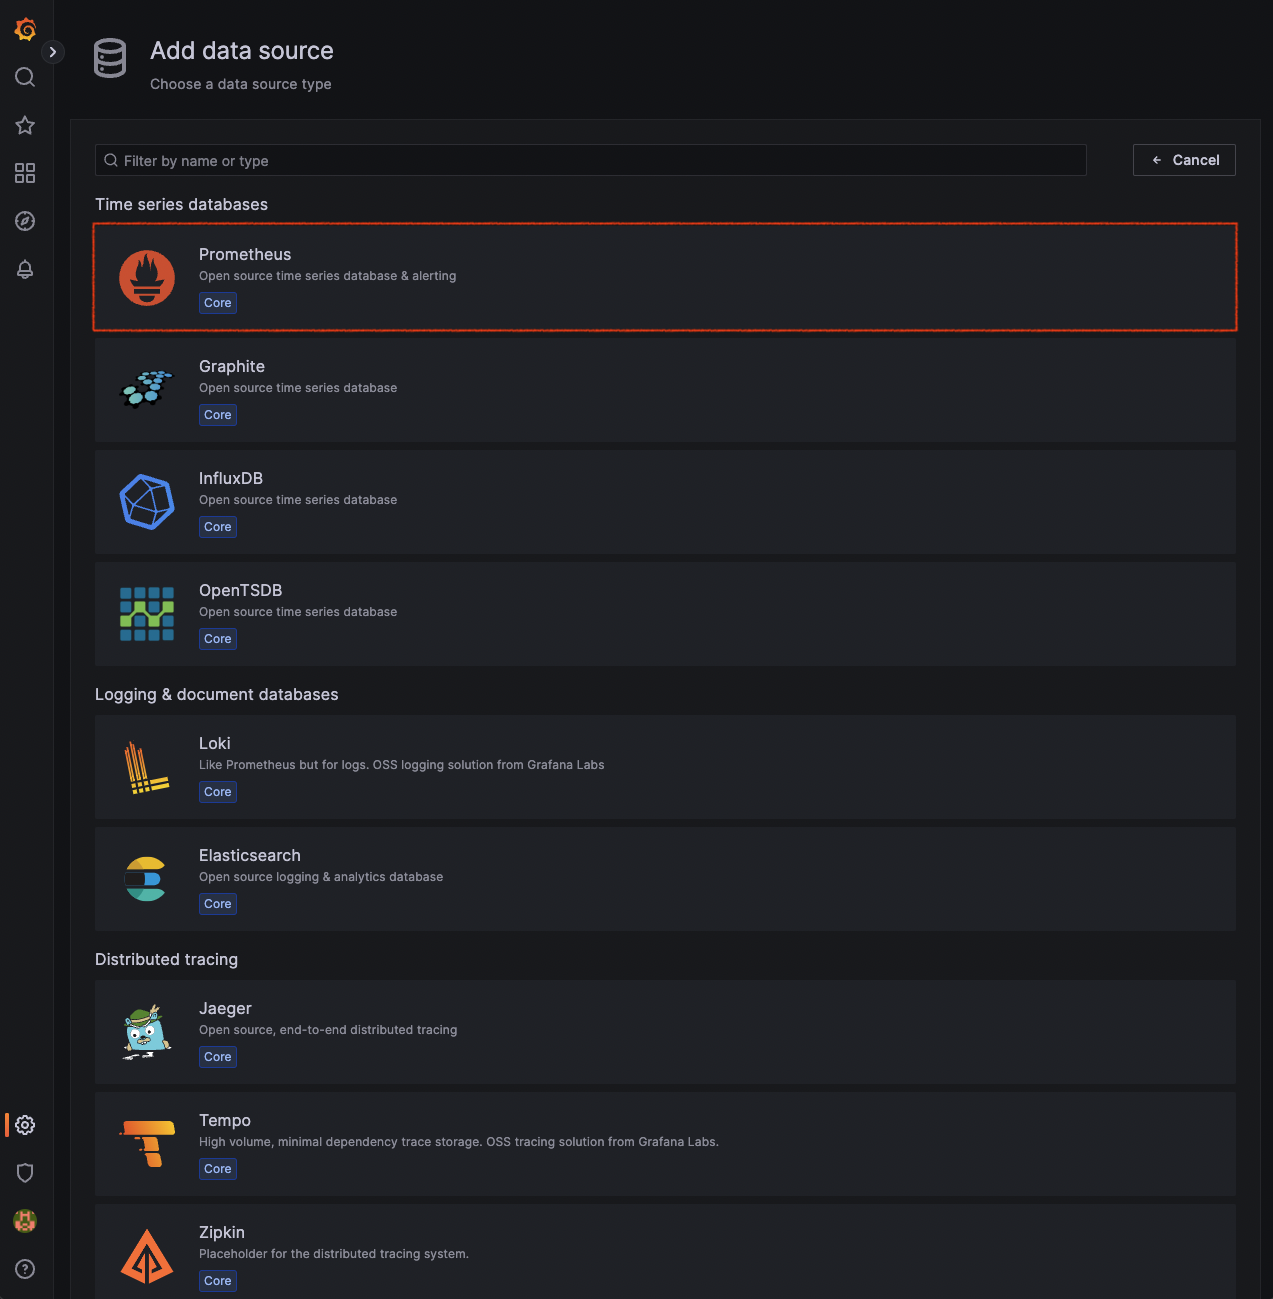The image size is (1273, 1299).
Task: Open Starred dashboards star icon
Action: click(x=25, y=125)
